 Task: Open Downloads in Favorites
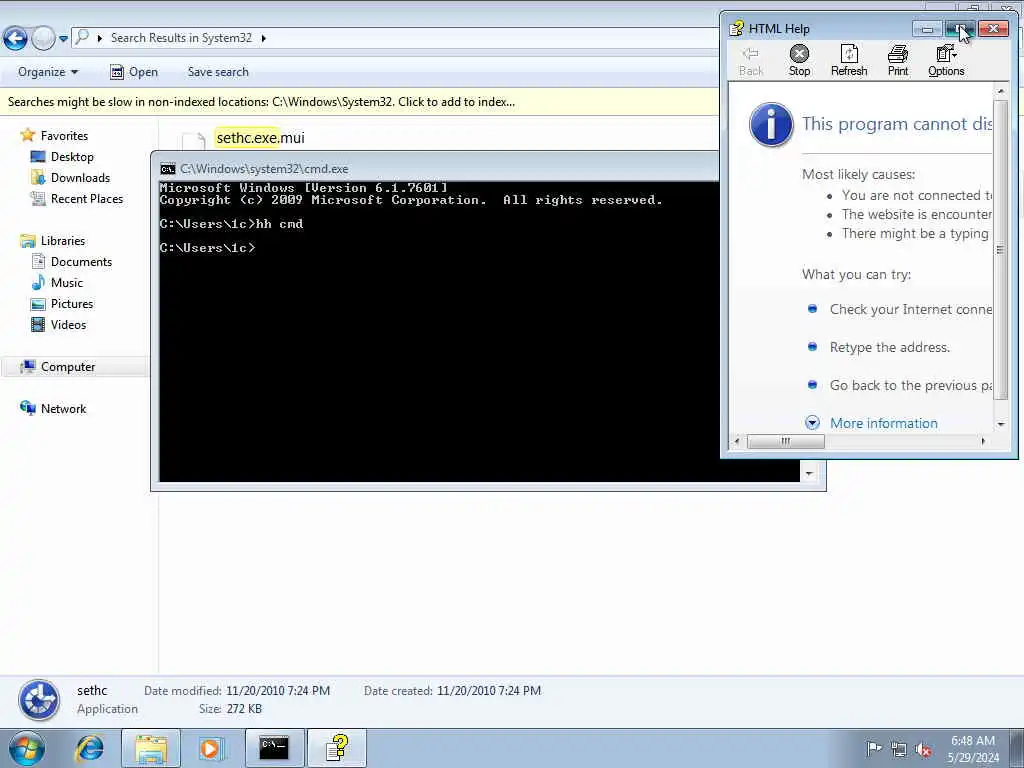(80, 178)
